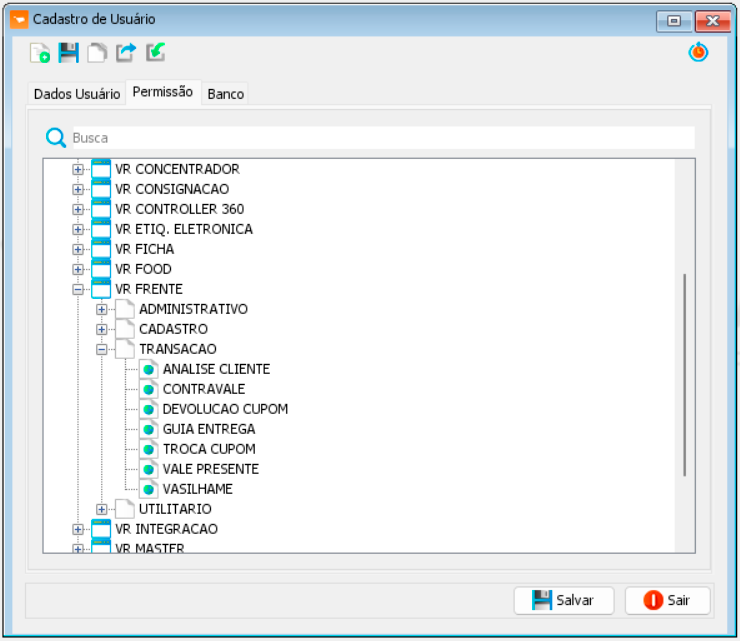Click the blank copy page toolbar icon
The height and width of the screenshot is (641, 740).
(x=97, y=54)
